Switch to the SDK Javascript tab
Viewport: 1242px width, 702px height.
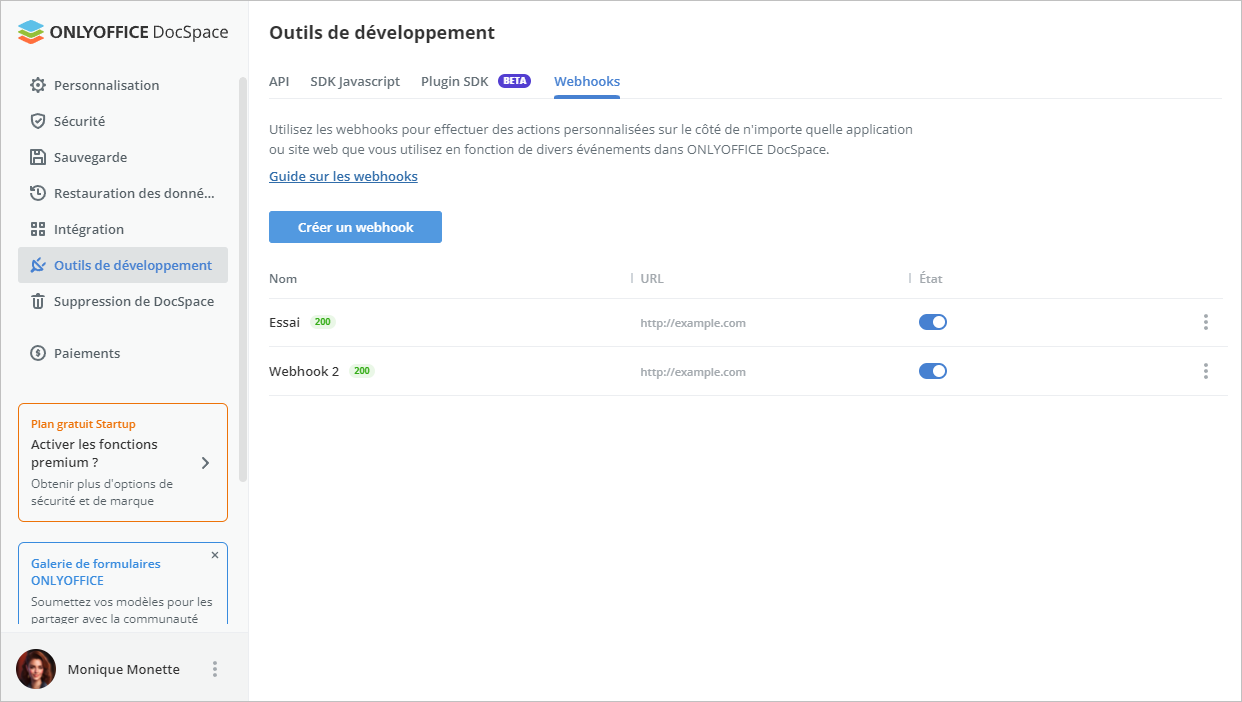coord(355,81)
